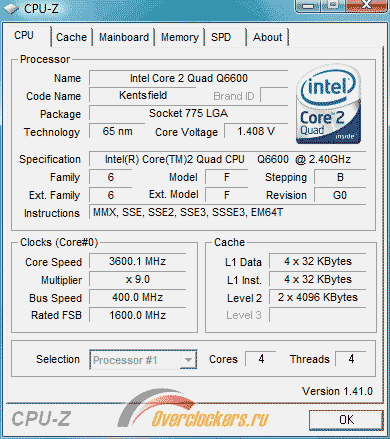This screenshot has width=390, height=439.
Task: Click the Stepping value B
Action: (x=340, y=177)
